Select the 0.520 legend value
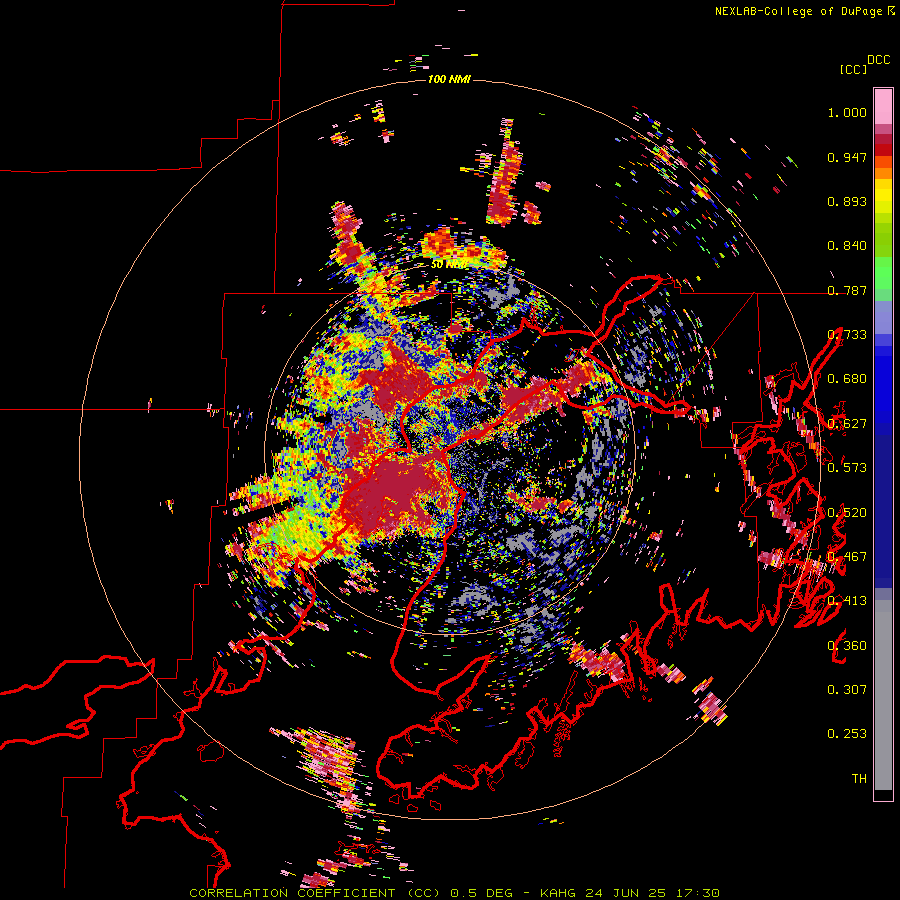Screen dimensions: 900x900 tap(847, 512)
